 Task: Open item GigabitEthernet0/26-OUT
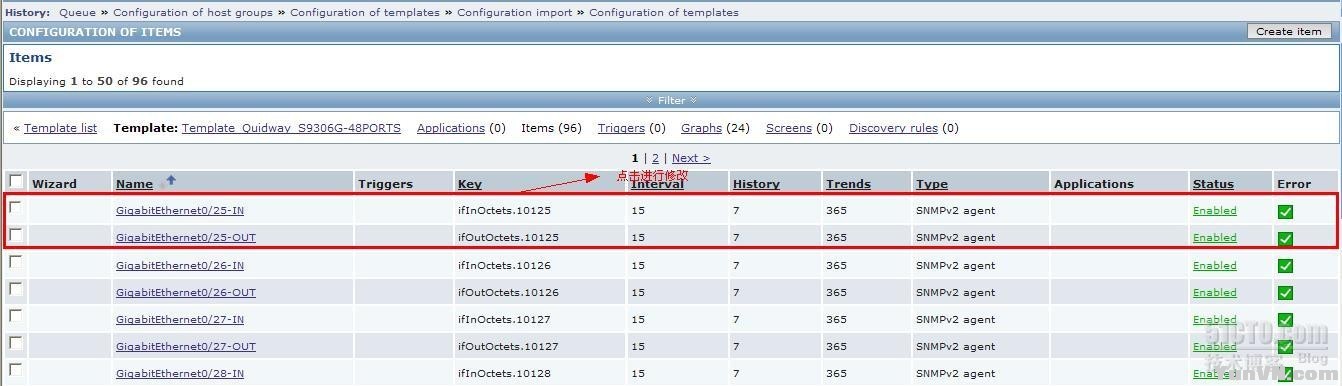tap(186, 293)
